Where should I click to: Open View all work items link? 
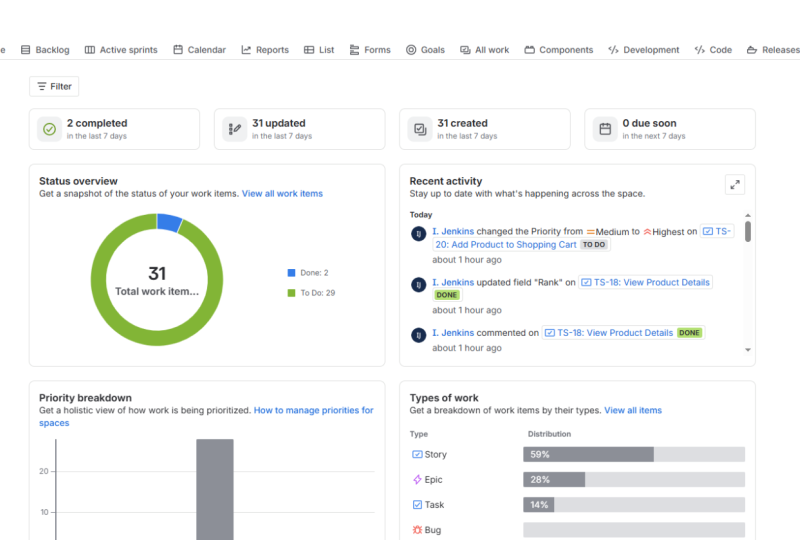pyautogui.click(x=282, y=193)
